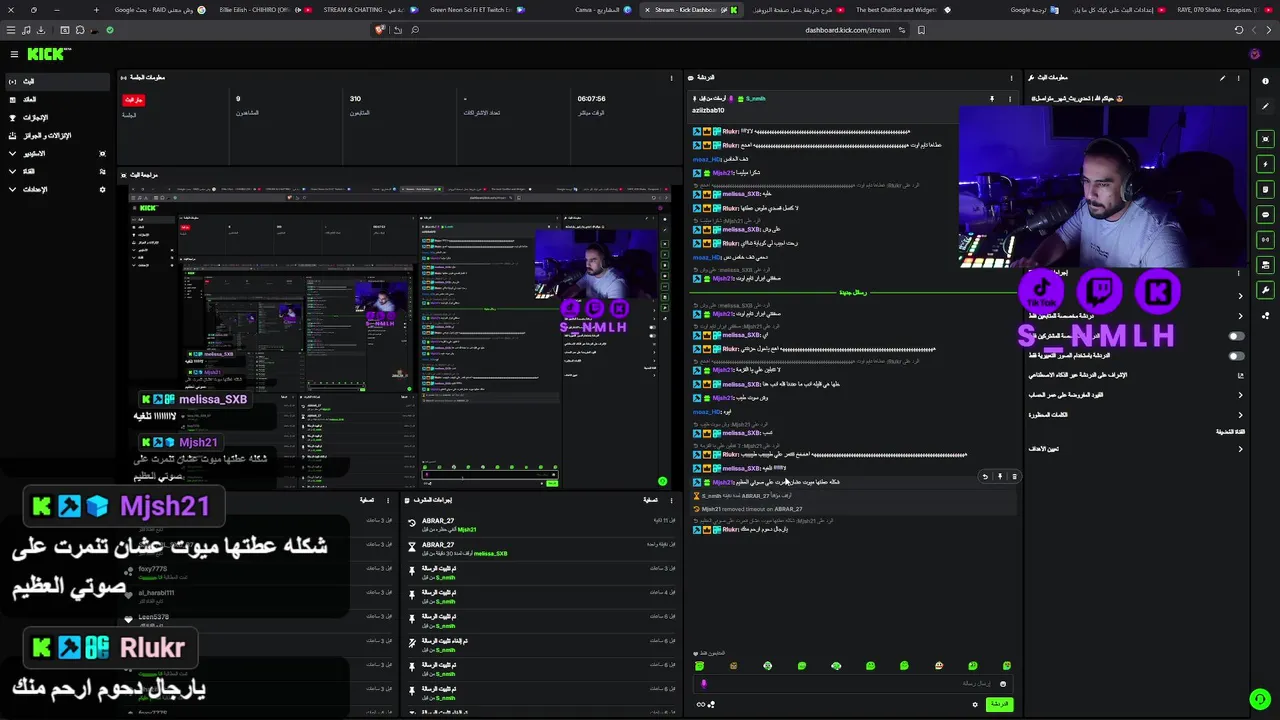Toggle the printer-like widget in right rail
The width and height of the screenshot is (1280, 720).
coord(1265,265)
